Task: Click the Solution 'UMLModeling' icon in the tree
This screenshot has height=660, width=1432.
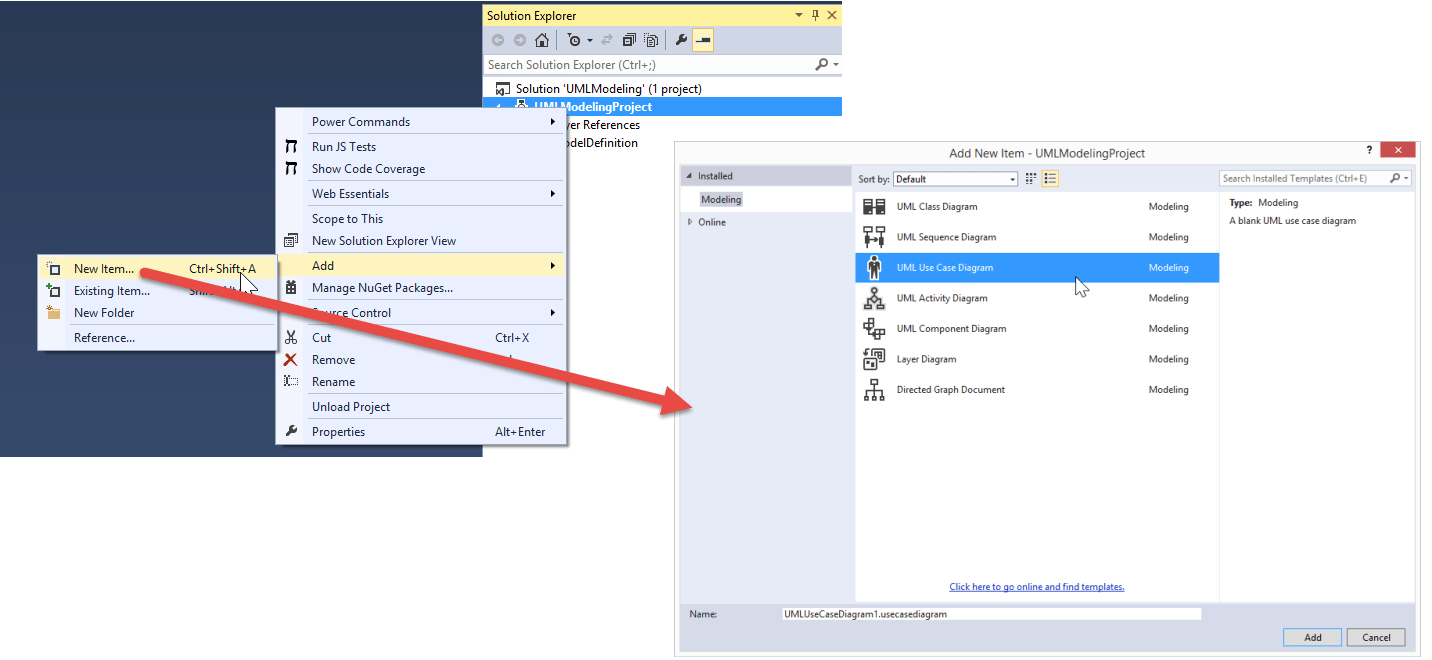Action: 503,89
